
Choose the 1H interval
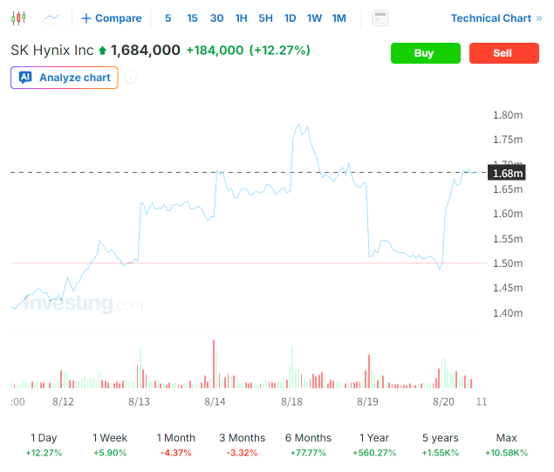[x=241, y=18]
